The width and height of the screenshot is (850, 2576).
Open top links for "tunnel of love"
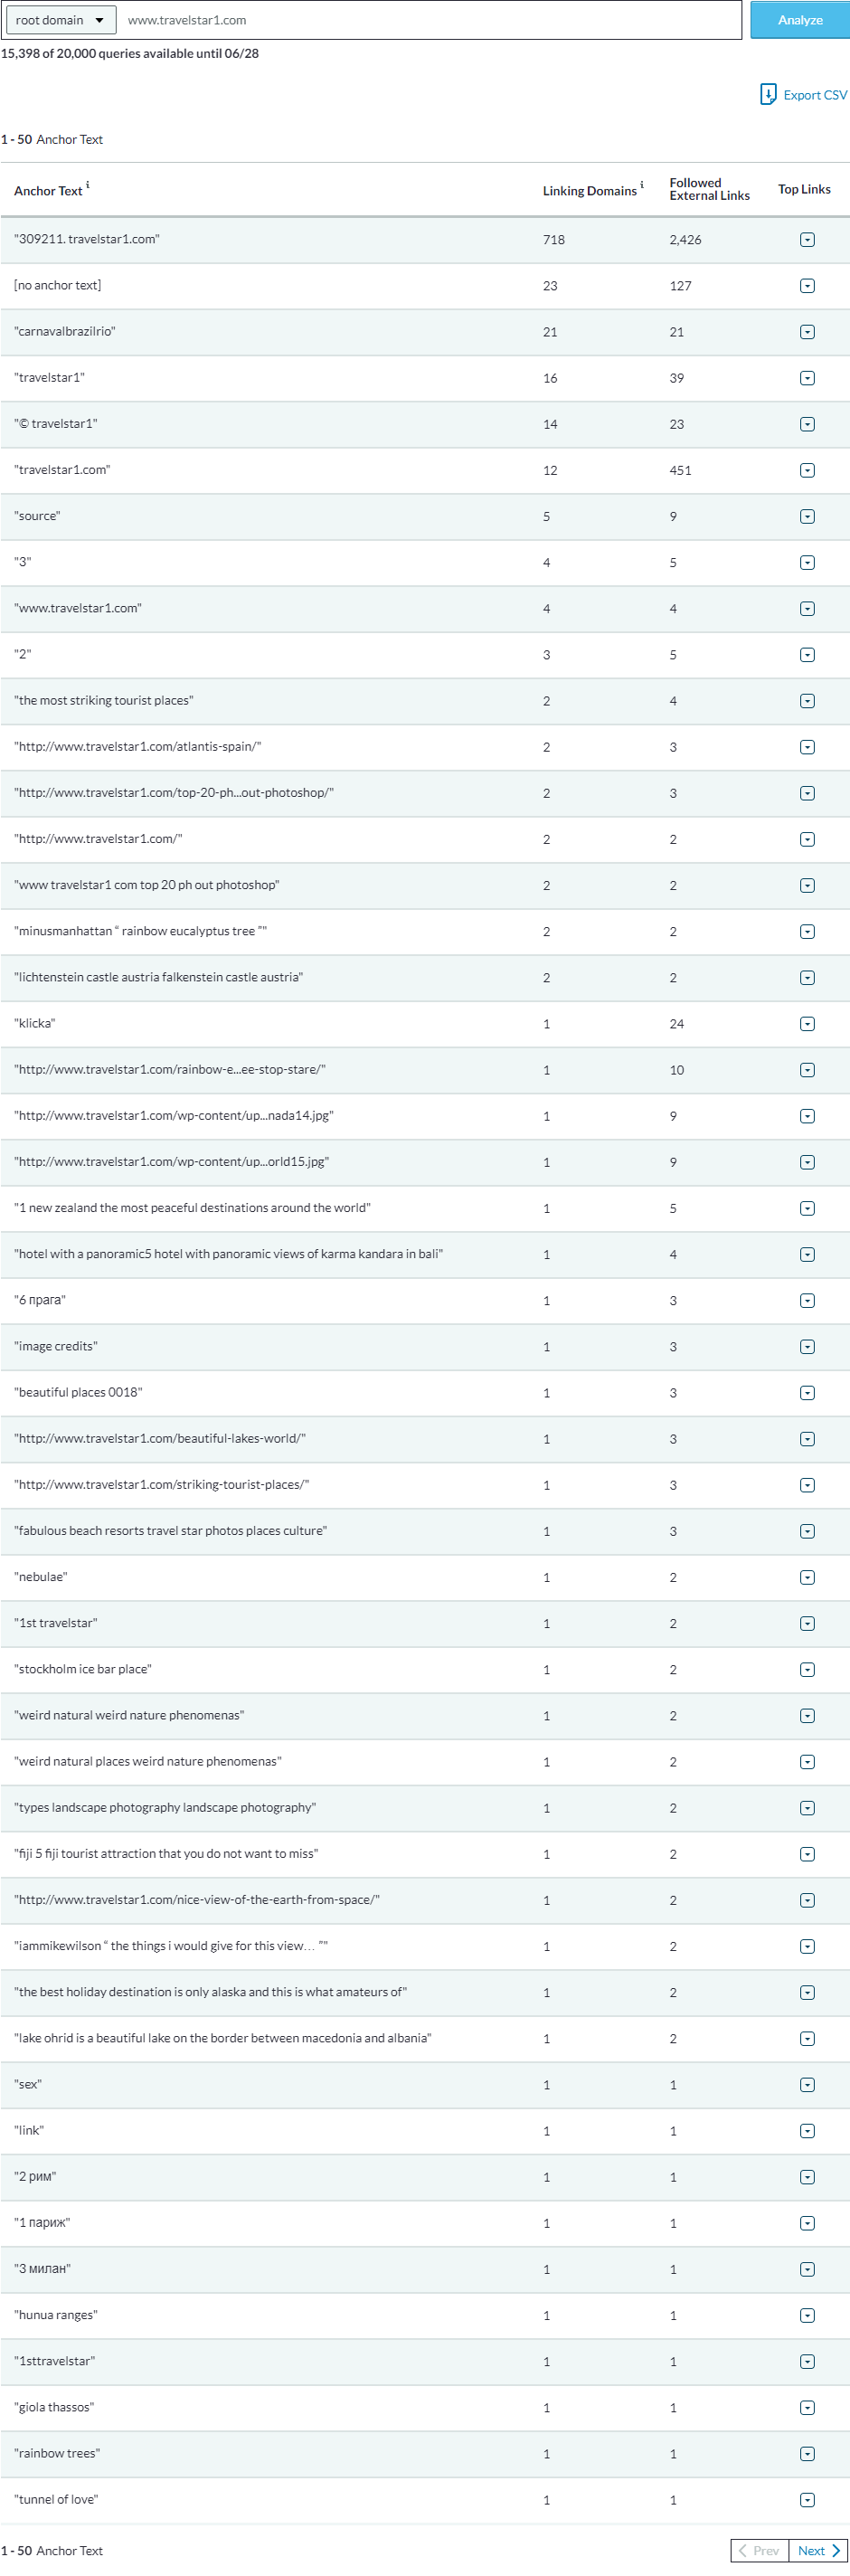807,2499
